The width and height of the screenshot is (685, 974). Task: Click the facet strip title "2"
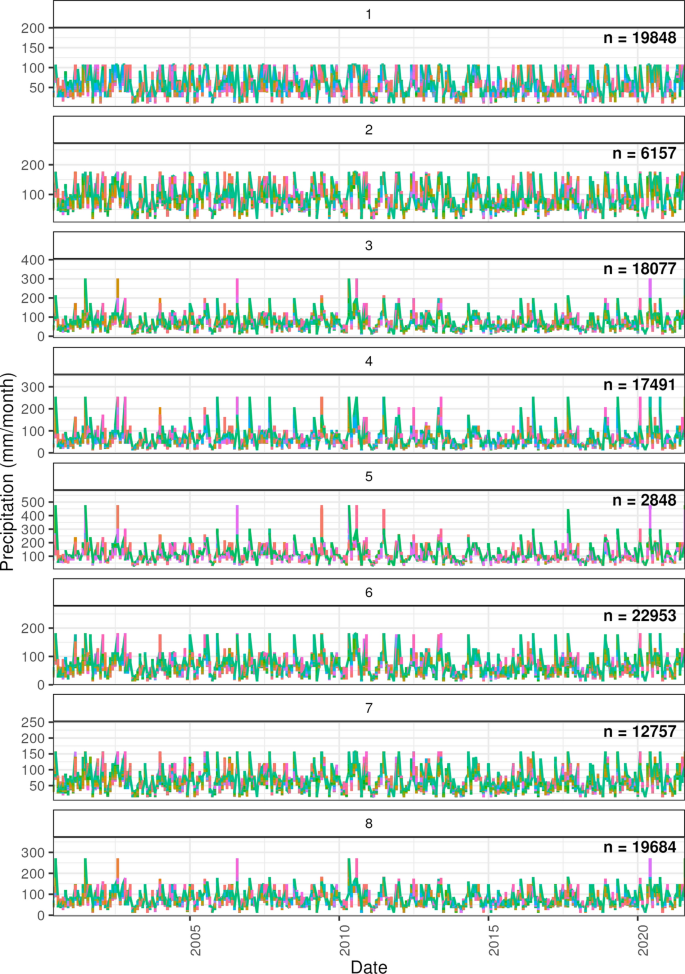click(x=369, y=130)
